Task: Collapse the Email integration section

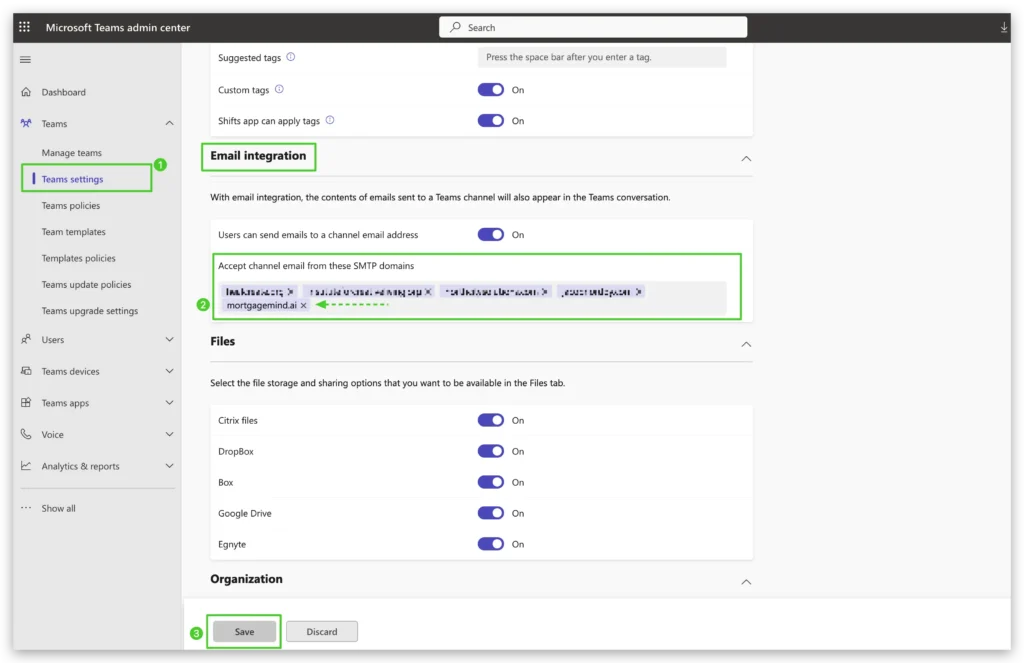Action: point(745,158)
